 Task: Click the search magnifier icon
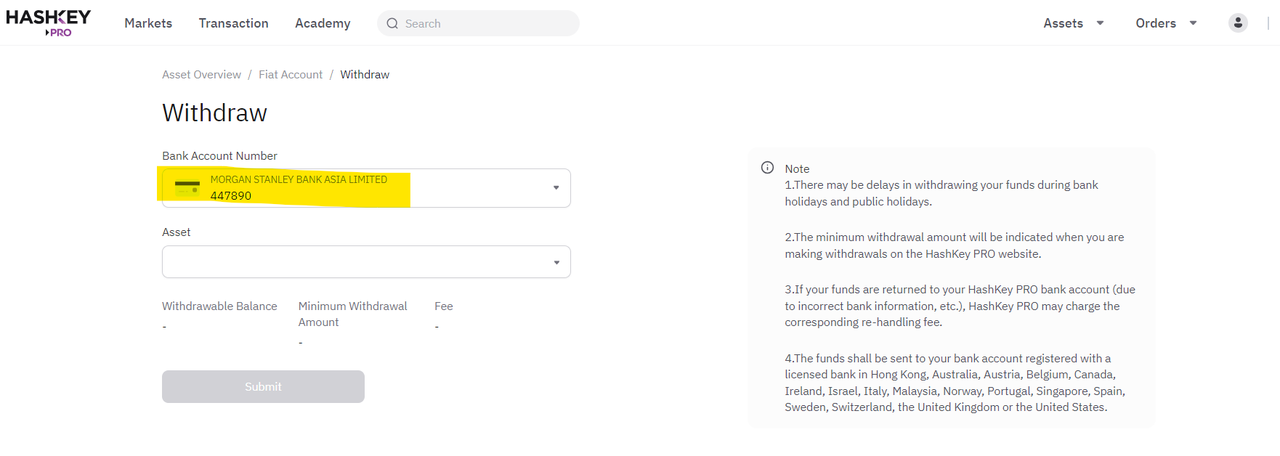[392, 23]
